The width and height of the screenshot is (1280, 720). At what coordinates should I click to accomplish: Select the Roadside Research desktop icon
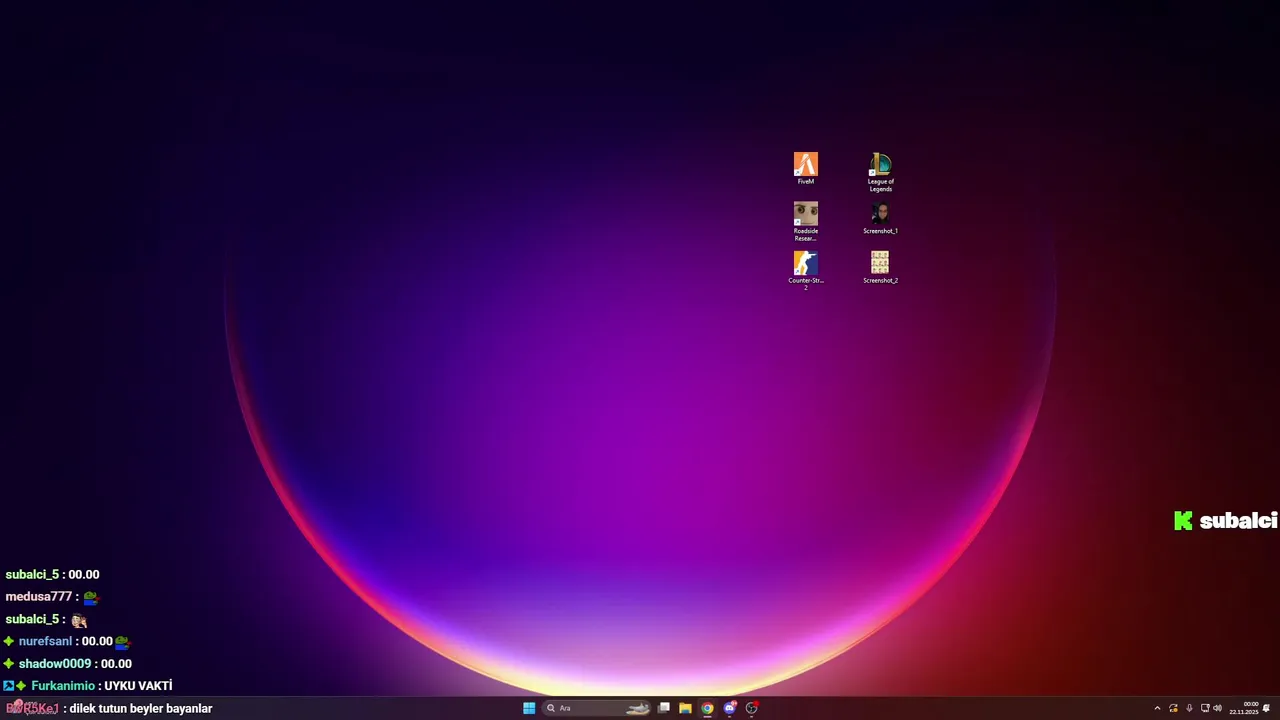806,221
